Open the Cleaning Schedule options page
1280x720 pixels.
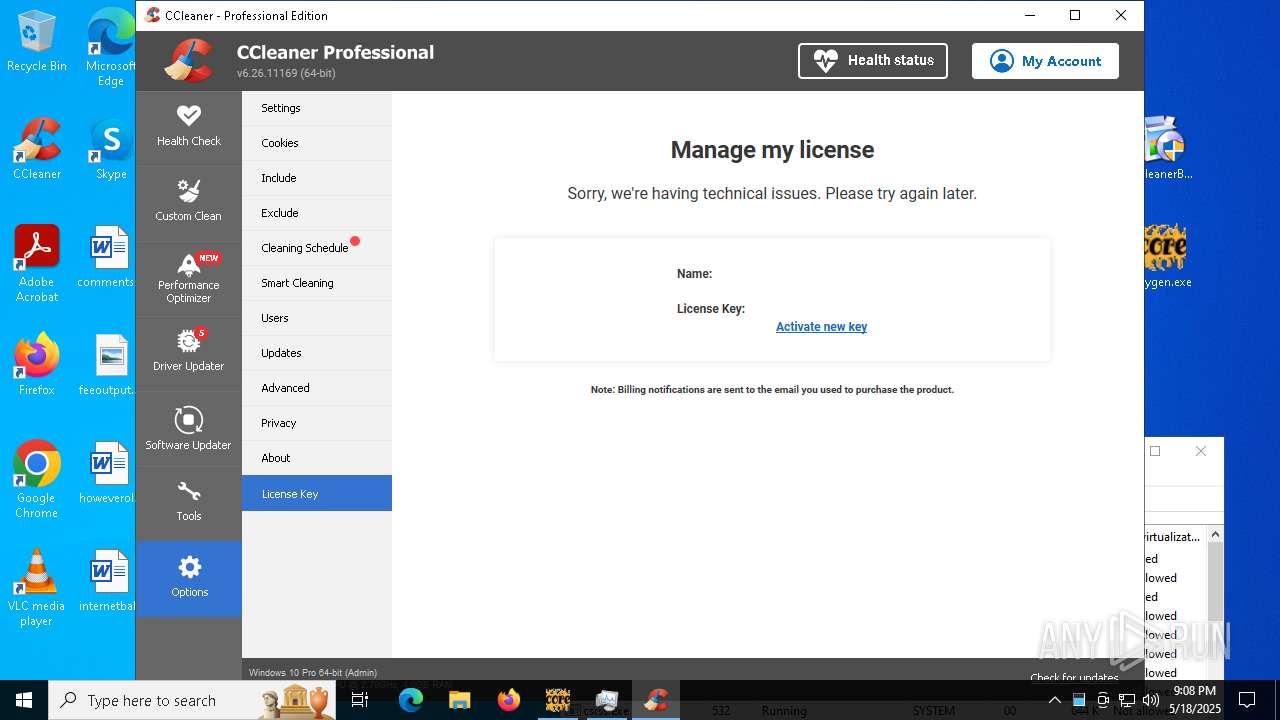pos(316,248)
